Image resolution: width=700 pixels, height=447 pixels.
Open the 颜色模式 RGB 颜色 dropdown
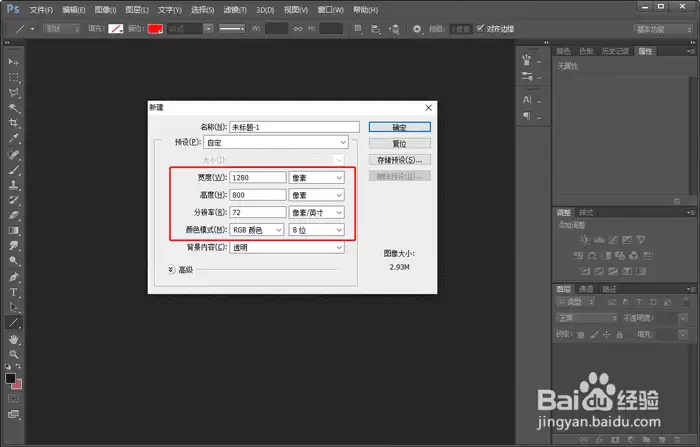click(257, 230)
